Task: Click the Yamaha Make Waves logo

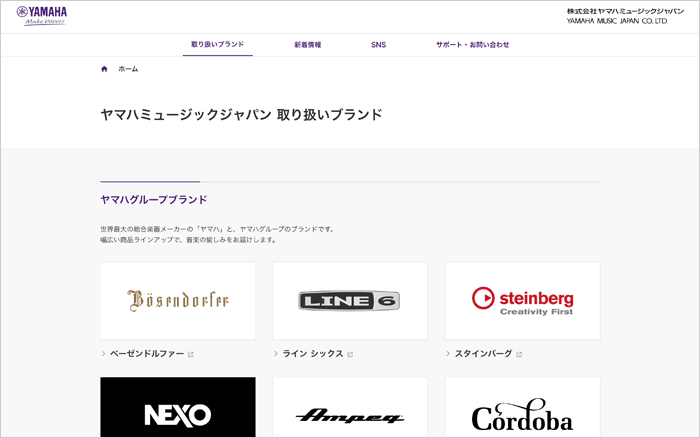Action: 42,15
